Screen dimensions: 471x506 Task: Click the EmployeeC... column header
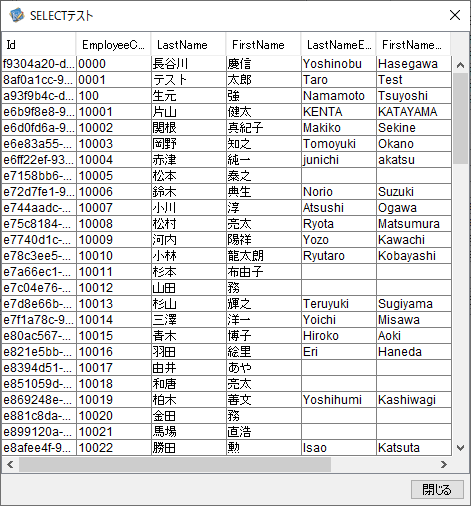pyautogui.click(x=113, y=45)
